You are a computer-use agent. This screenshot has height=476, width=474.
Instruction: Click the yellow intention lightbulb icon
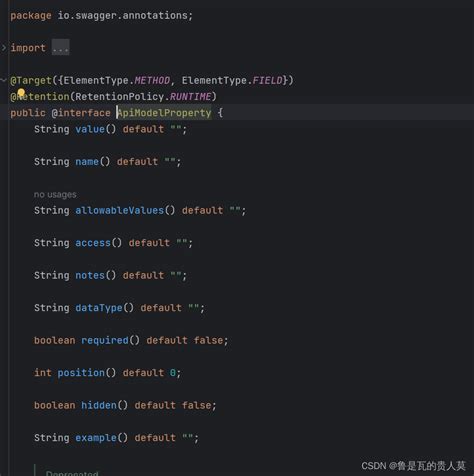[21, 92]
